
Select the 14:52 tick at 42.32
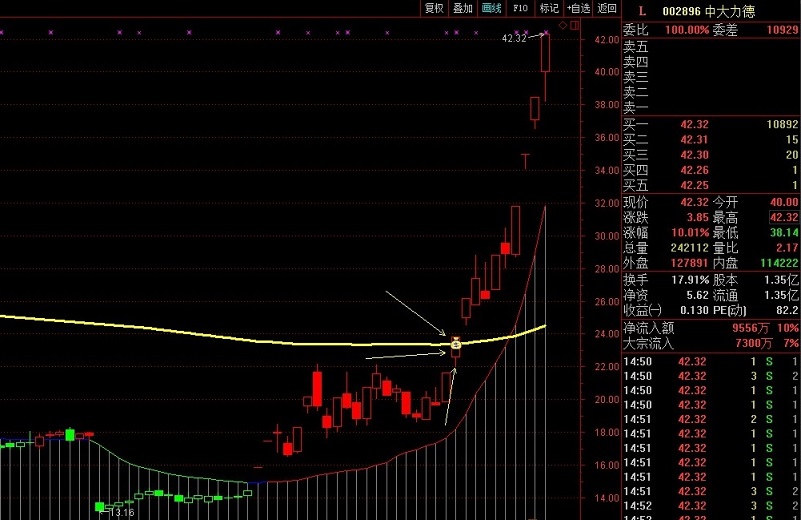coord(711,506)
